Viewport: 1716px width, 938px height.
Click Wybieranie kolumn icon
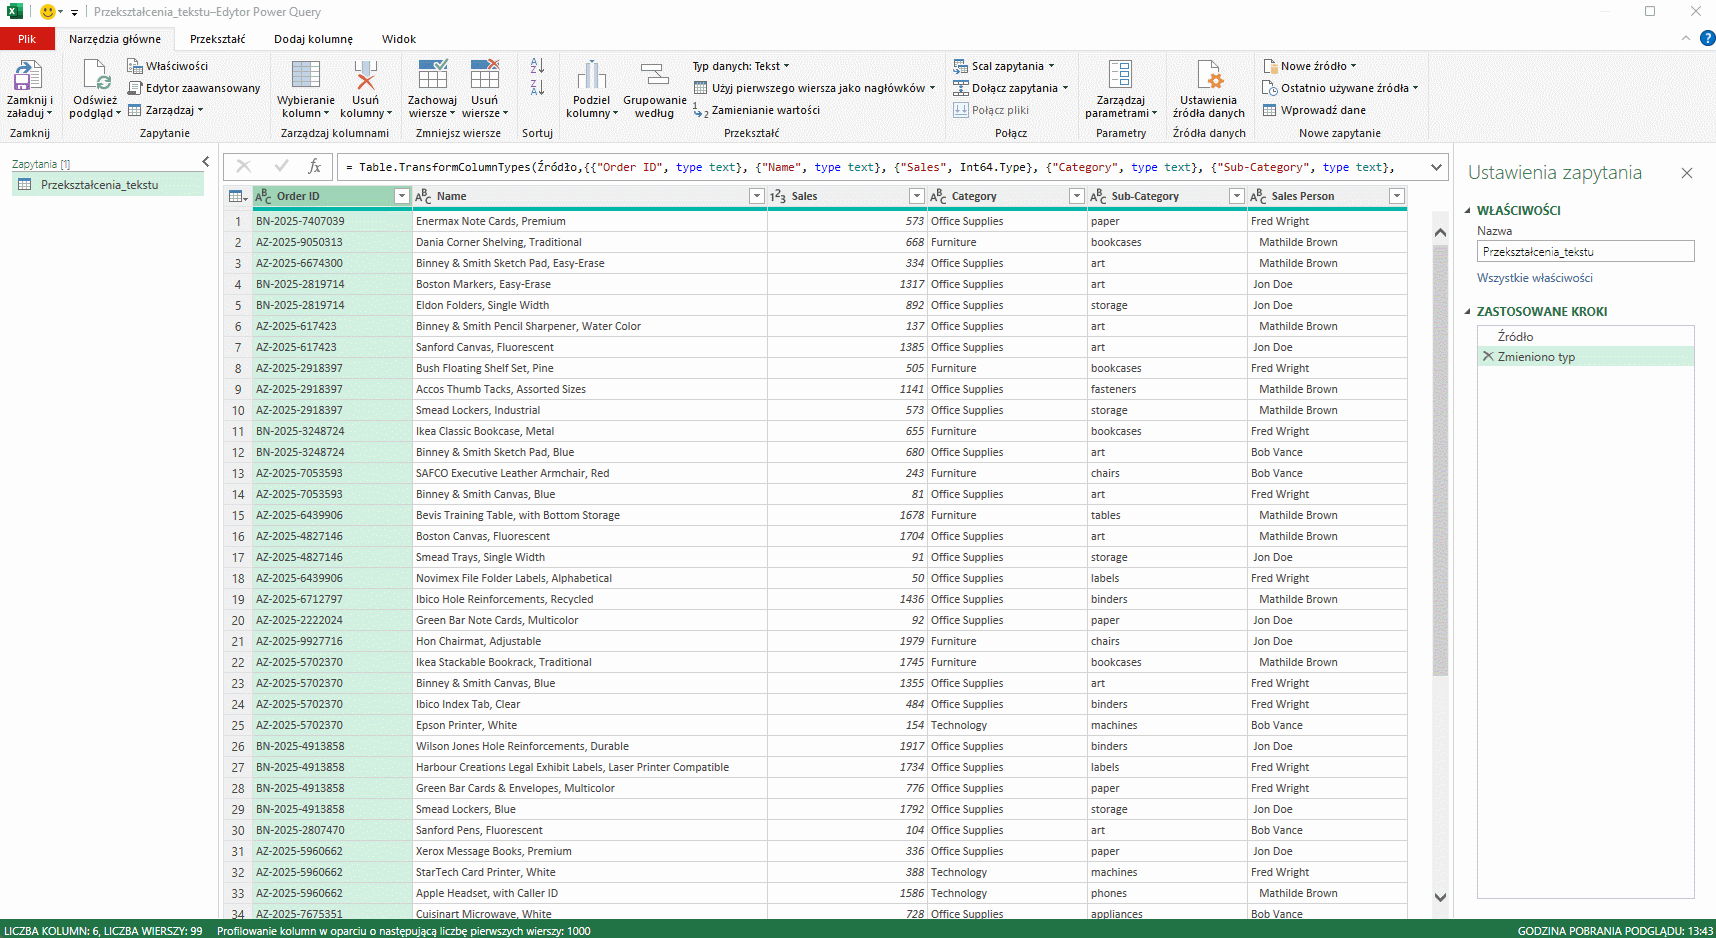point(305,76)
